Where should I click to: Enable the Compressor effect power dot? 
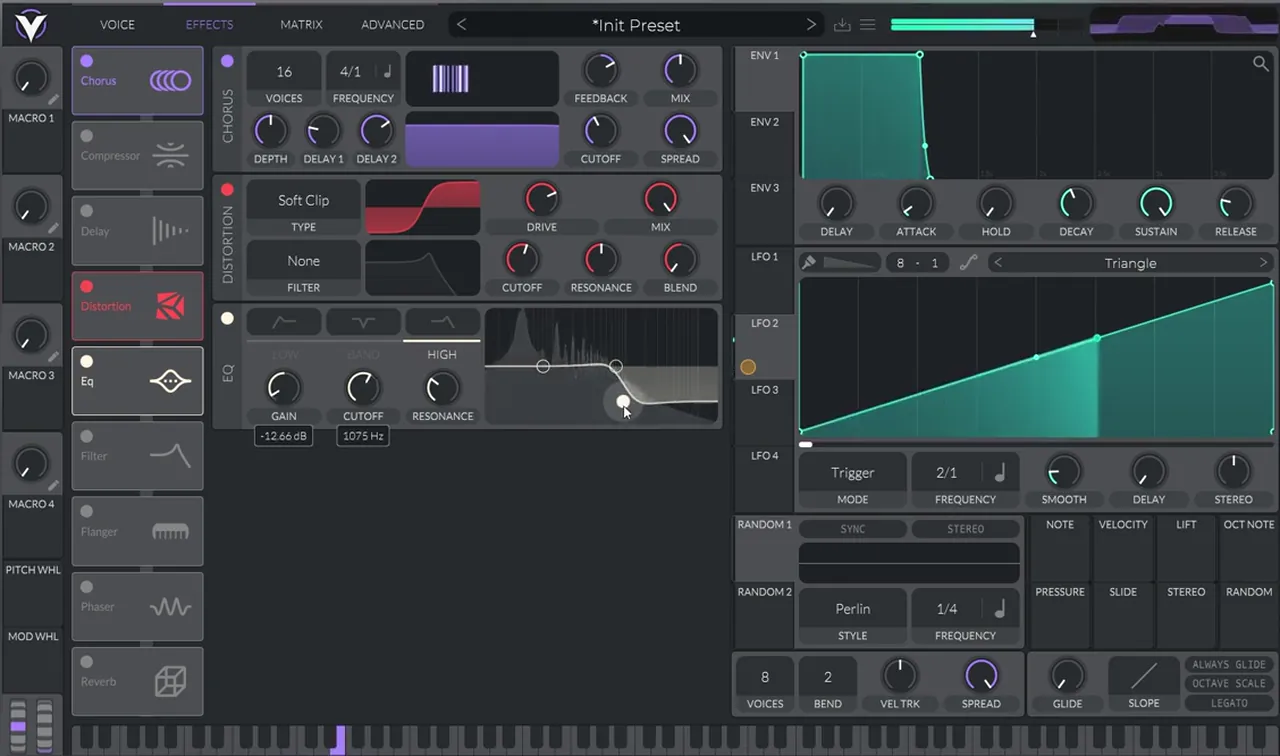(x=86, y=136)
